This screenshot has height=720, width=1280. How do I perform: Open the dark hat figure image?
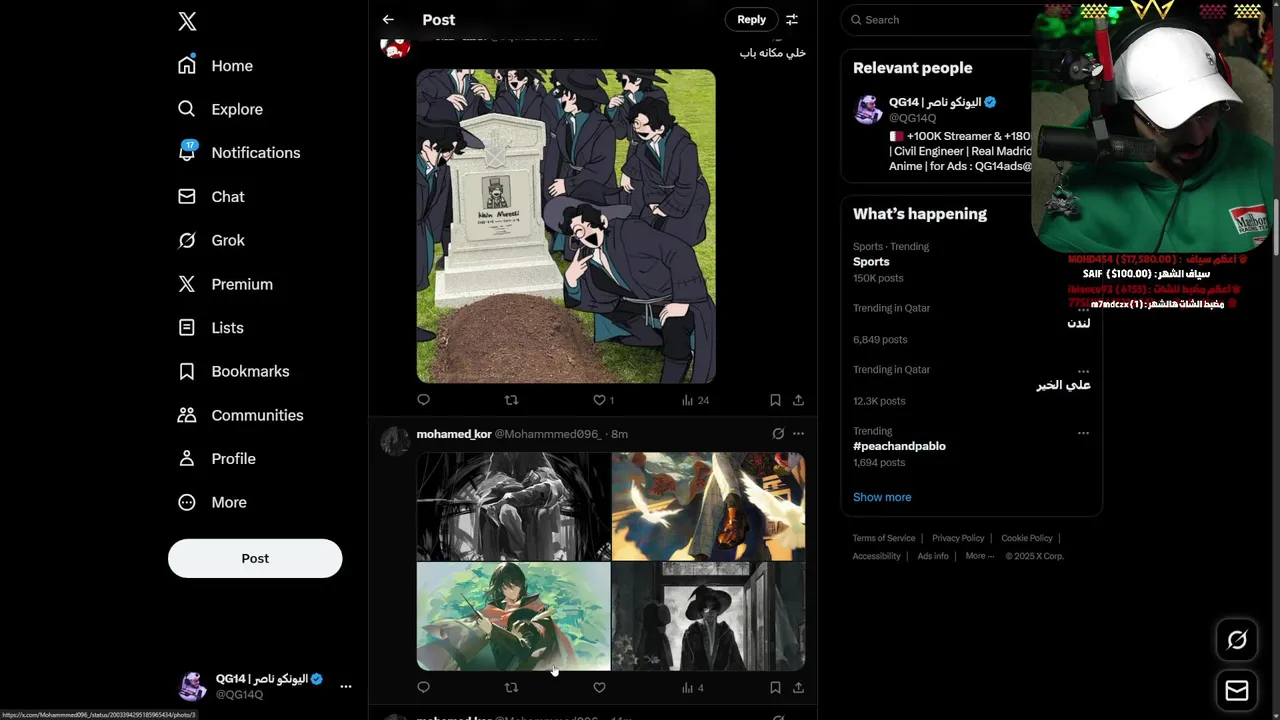pyautogui.click(x=708, y=616)
